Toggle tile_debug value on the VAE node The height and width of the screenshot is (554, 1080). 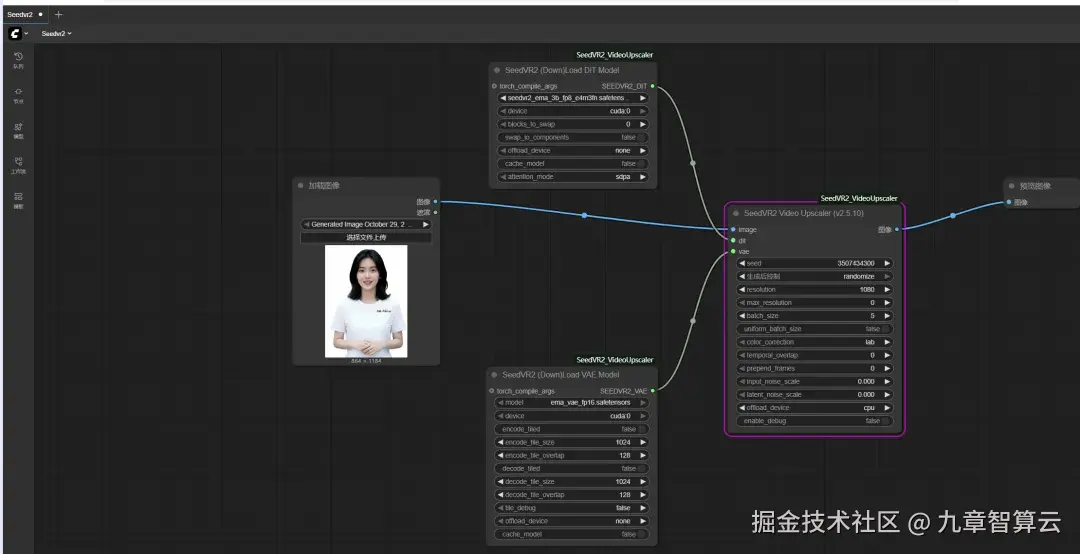(x=571, y=508)
